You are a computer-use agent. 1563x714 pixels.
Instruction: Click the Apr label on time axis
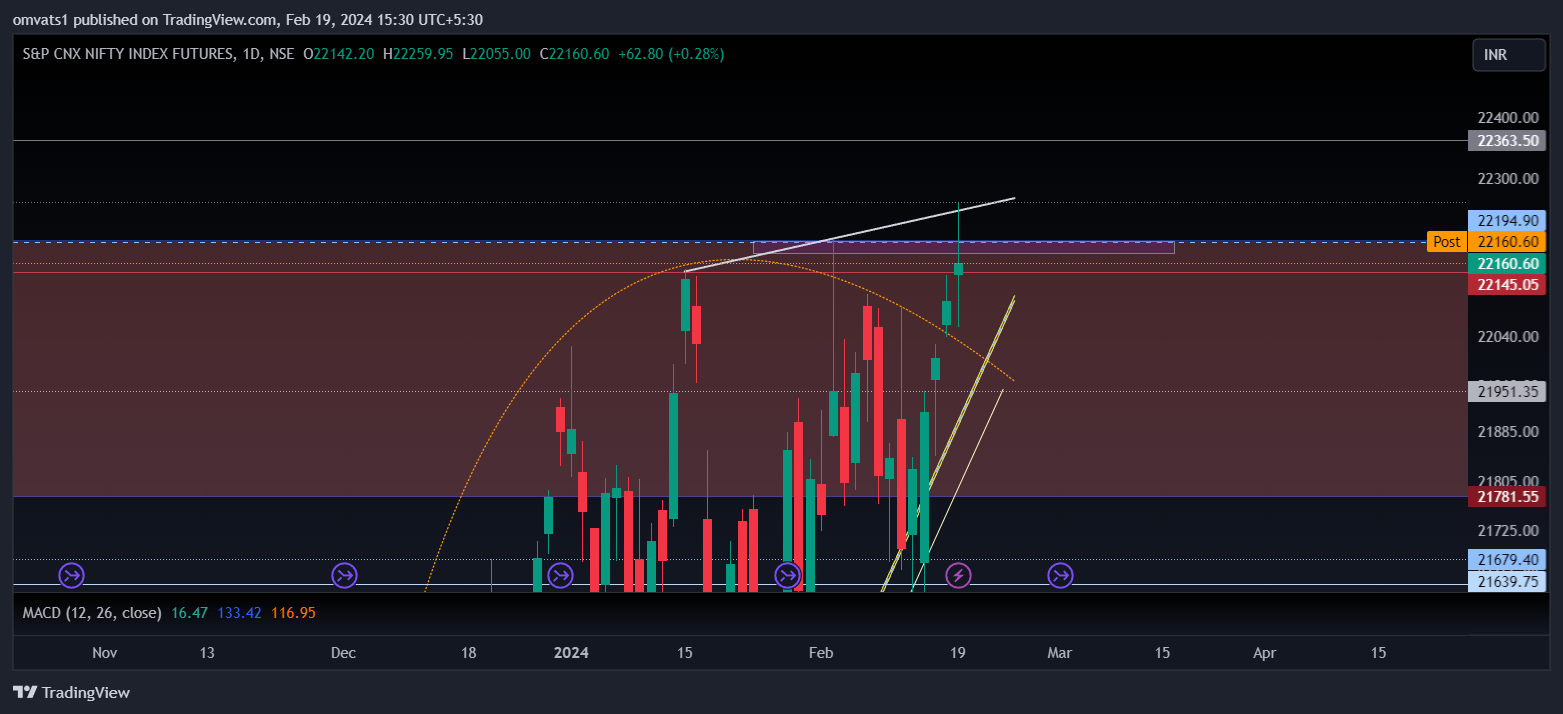(x=1265, y=653)
